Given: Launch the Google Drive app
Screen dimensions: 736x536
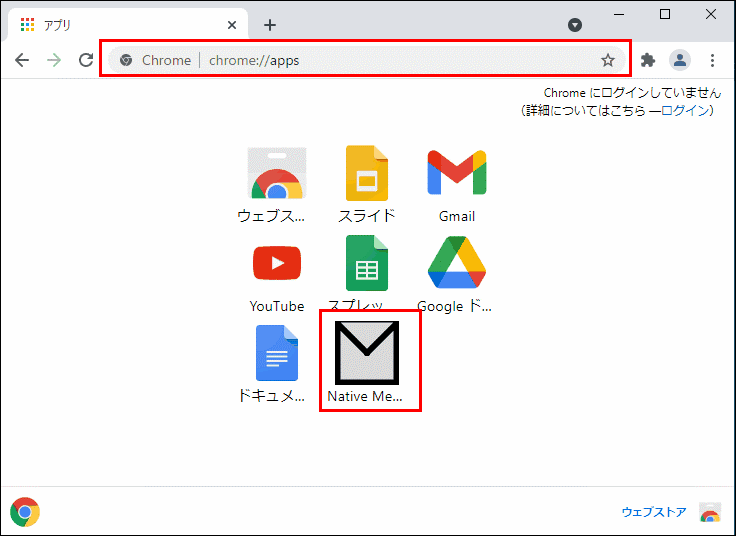Looking at the screenshot, I should [x=457, y=262].
